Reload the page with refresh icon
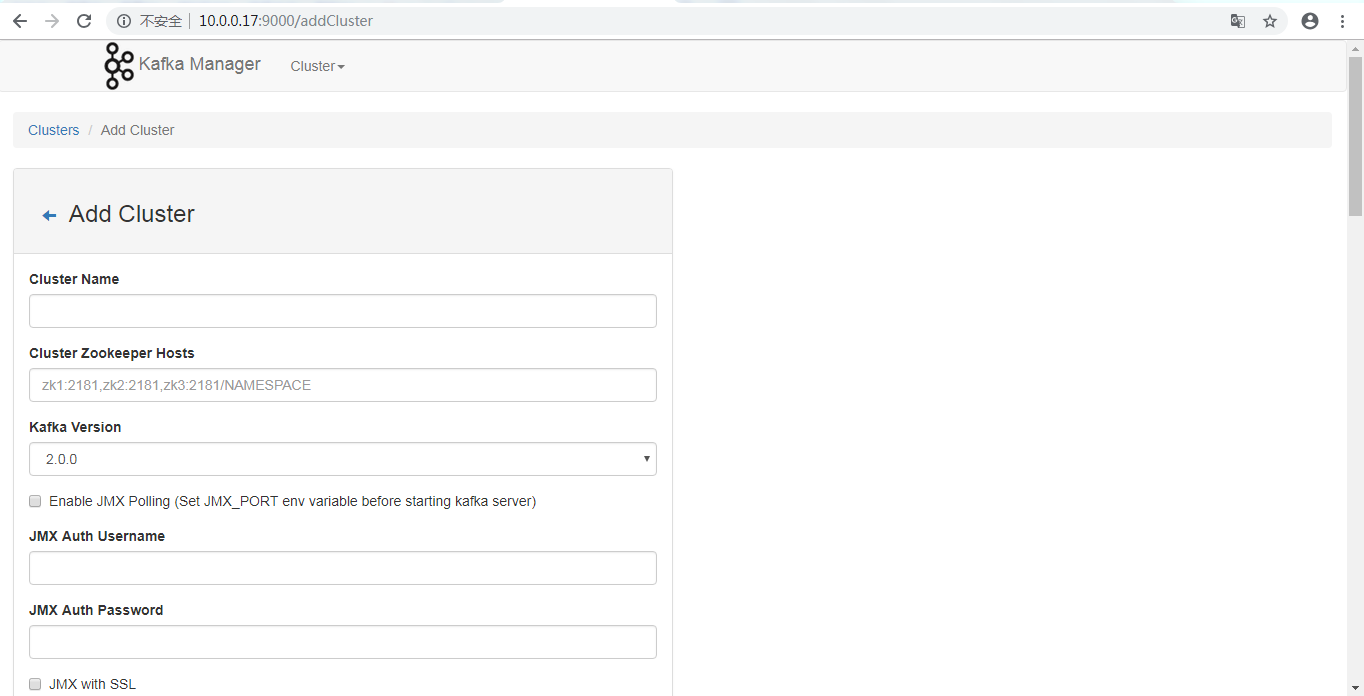 [84, 21]
